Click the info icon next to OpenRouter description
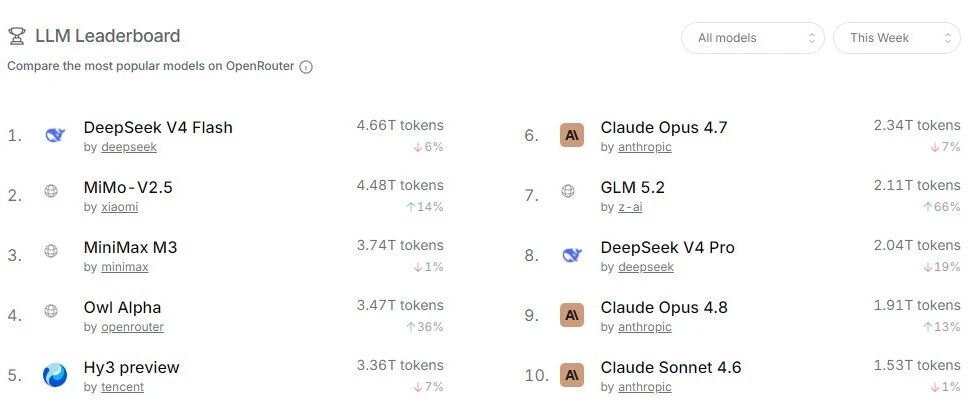This screenshot has height=414, width=973. tap(306, 67)
